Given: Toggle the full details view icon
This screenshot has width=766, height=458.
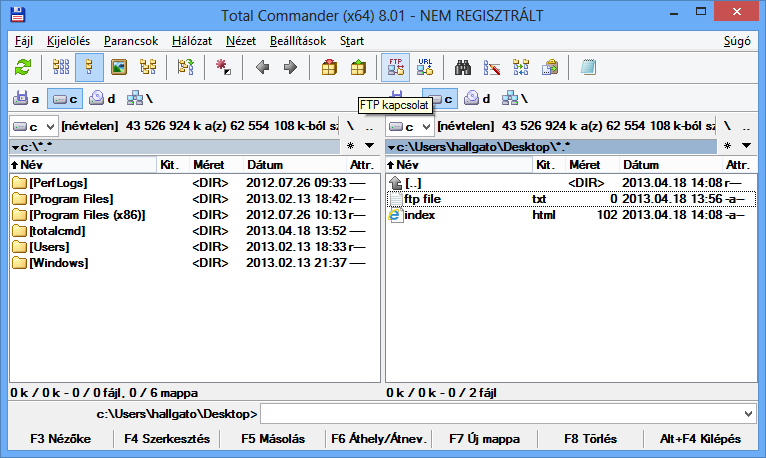Looking at the screenshot, I should tap(89, 67).
